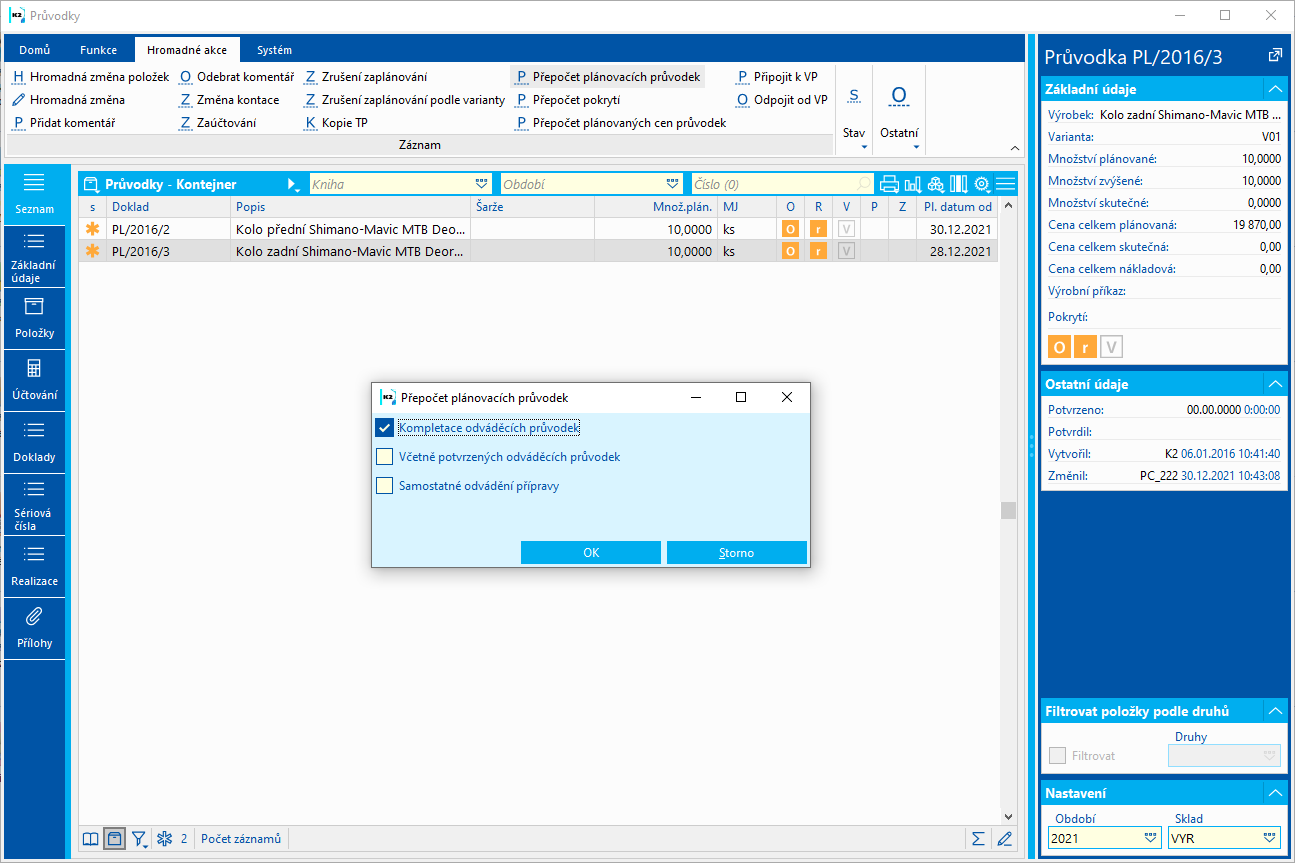Open Seznam in the left sidebar
1295x863 pixels.
click(35, 194)
